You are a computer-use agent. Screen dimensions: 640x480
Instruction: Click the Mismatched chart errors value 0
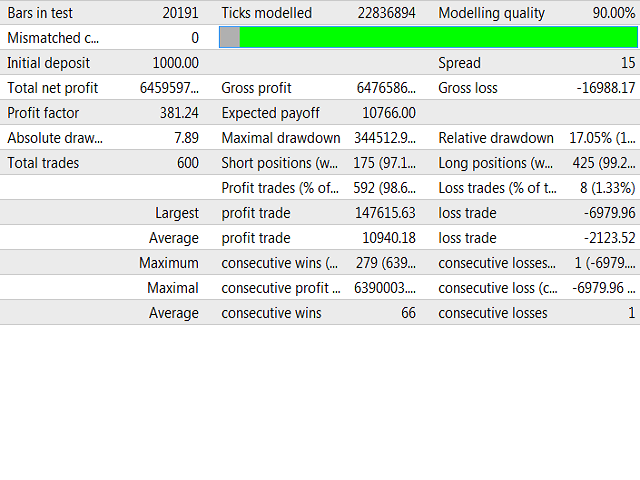pos(195,38)
